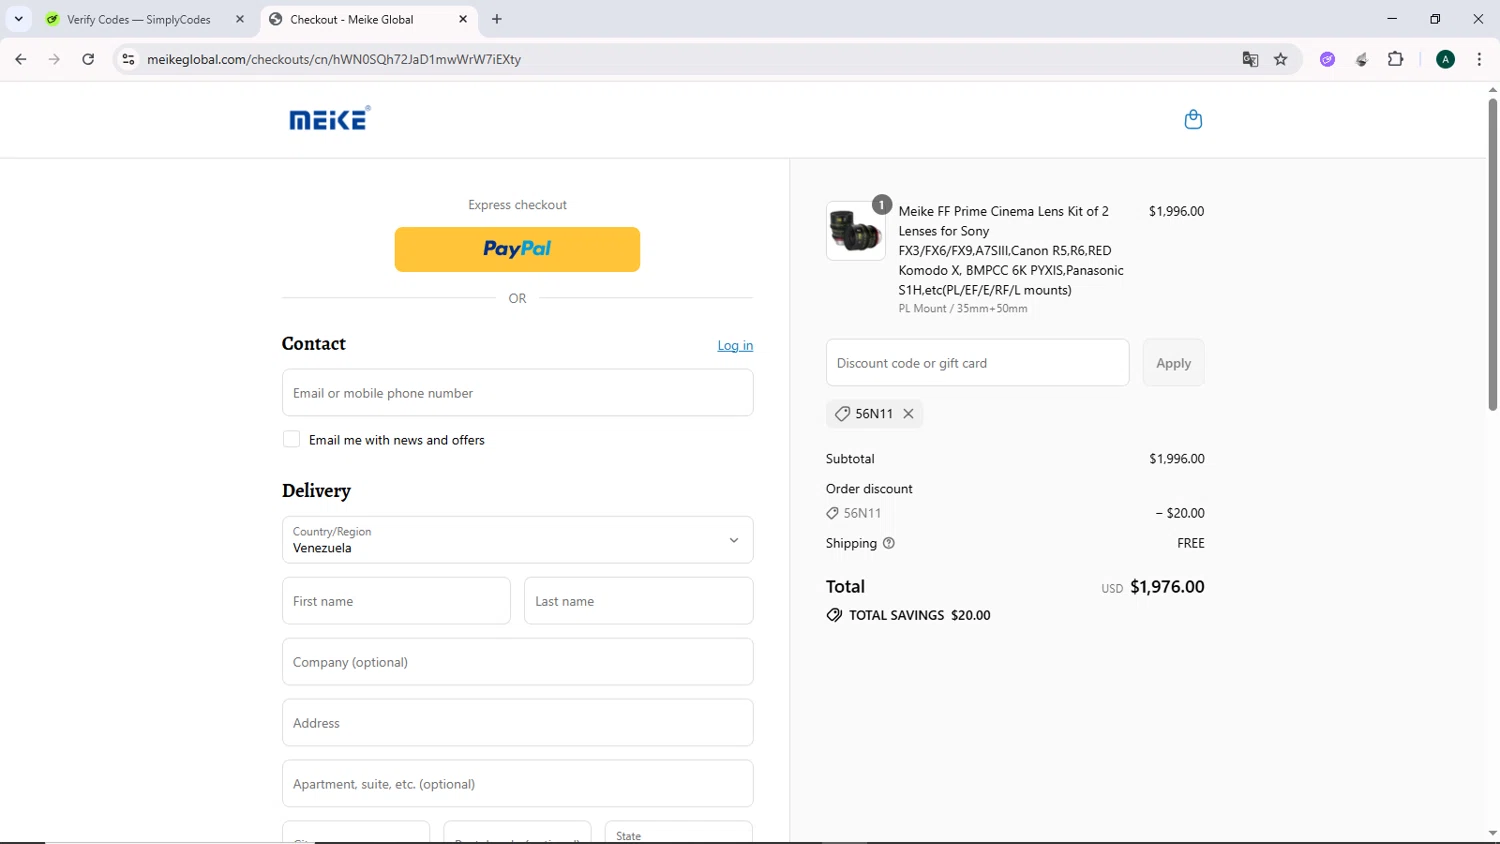The height and width of the screenshot is (844, 1500).
Task: Click the TOTAL SAVINGS $20.00 text
Action: pos(919,615)
